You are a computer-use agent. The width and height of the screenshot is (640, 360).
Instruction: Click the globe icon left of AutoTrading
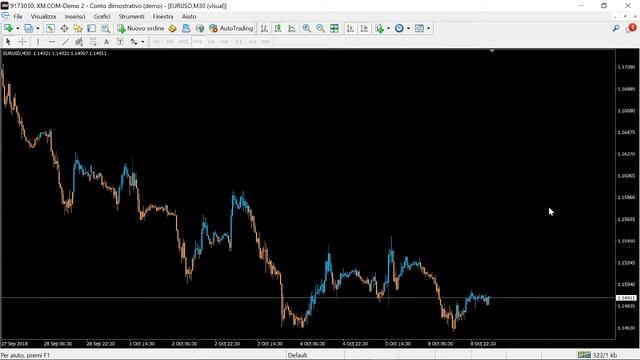[x=200, y=28]
